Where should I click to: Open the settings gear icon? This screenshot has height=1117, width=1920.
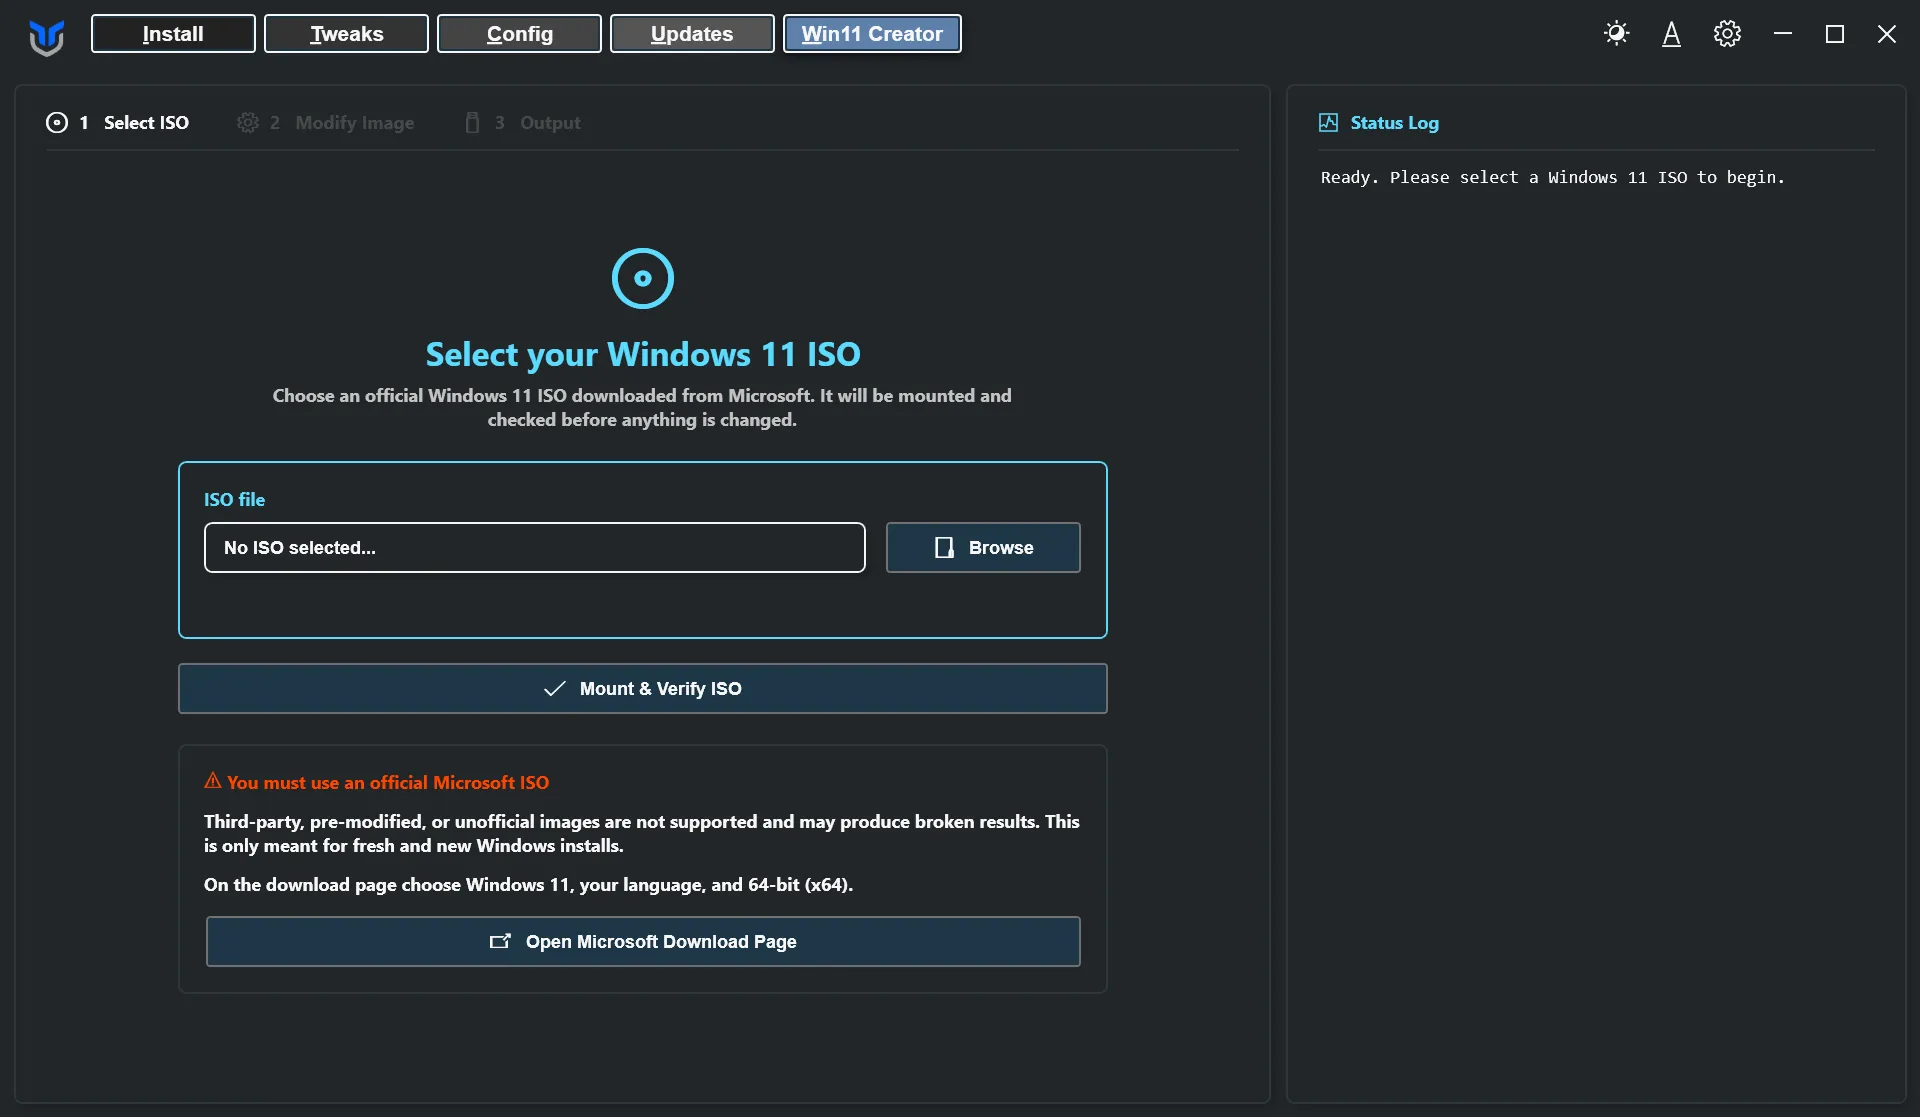[x=1727, y=34]
